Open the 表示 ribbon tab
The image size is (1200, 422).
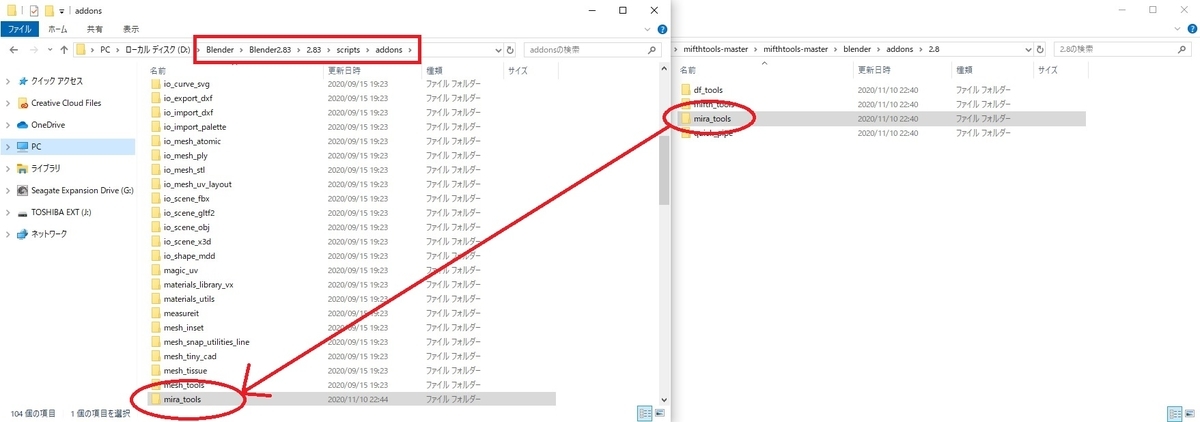[x=130, y=29]
